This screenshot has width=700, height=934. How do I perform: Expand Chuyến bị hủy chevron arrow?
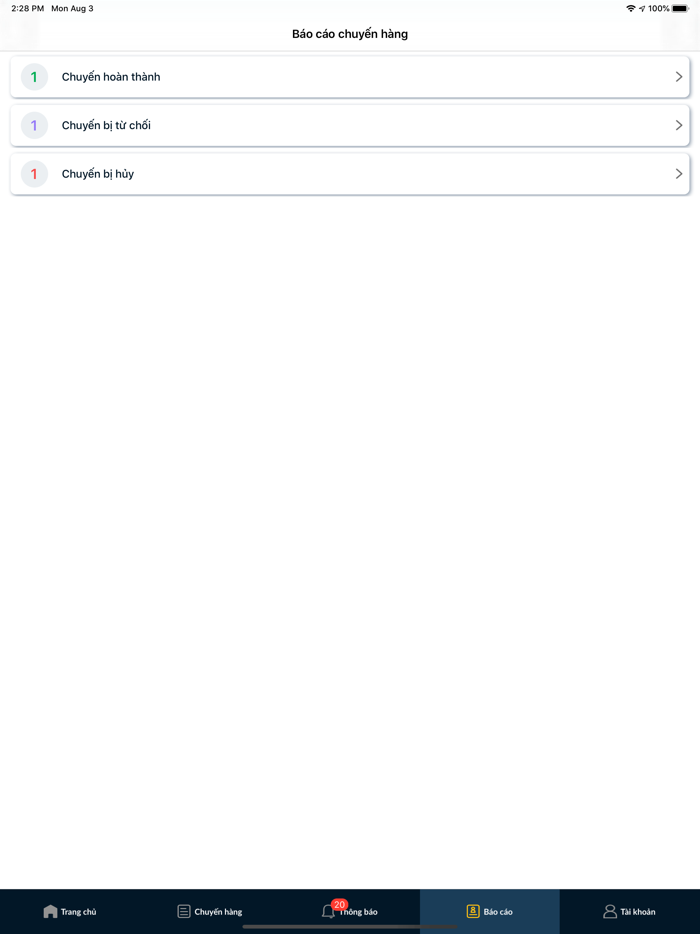(679, 174)
